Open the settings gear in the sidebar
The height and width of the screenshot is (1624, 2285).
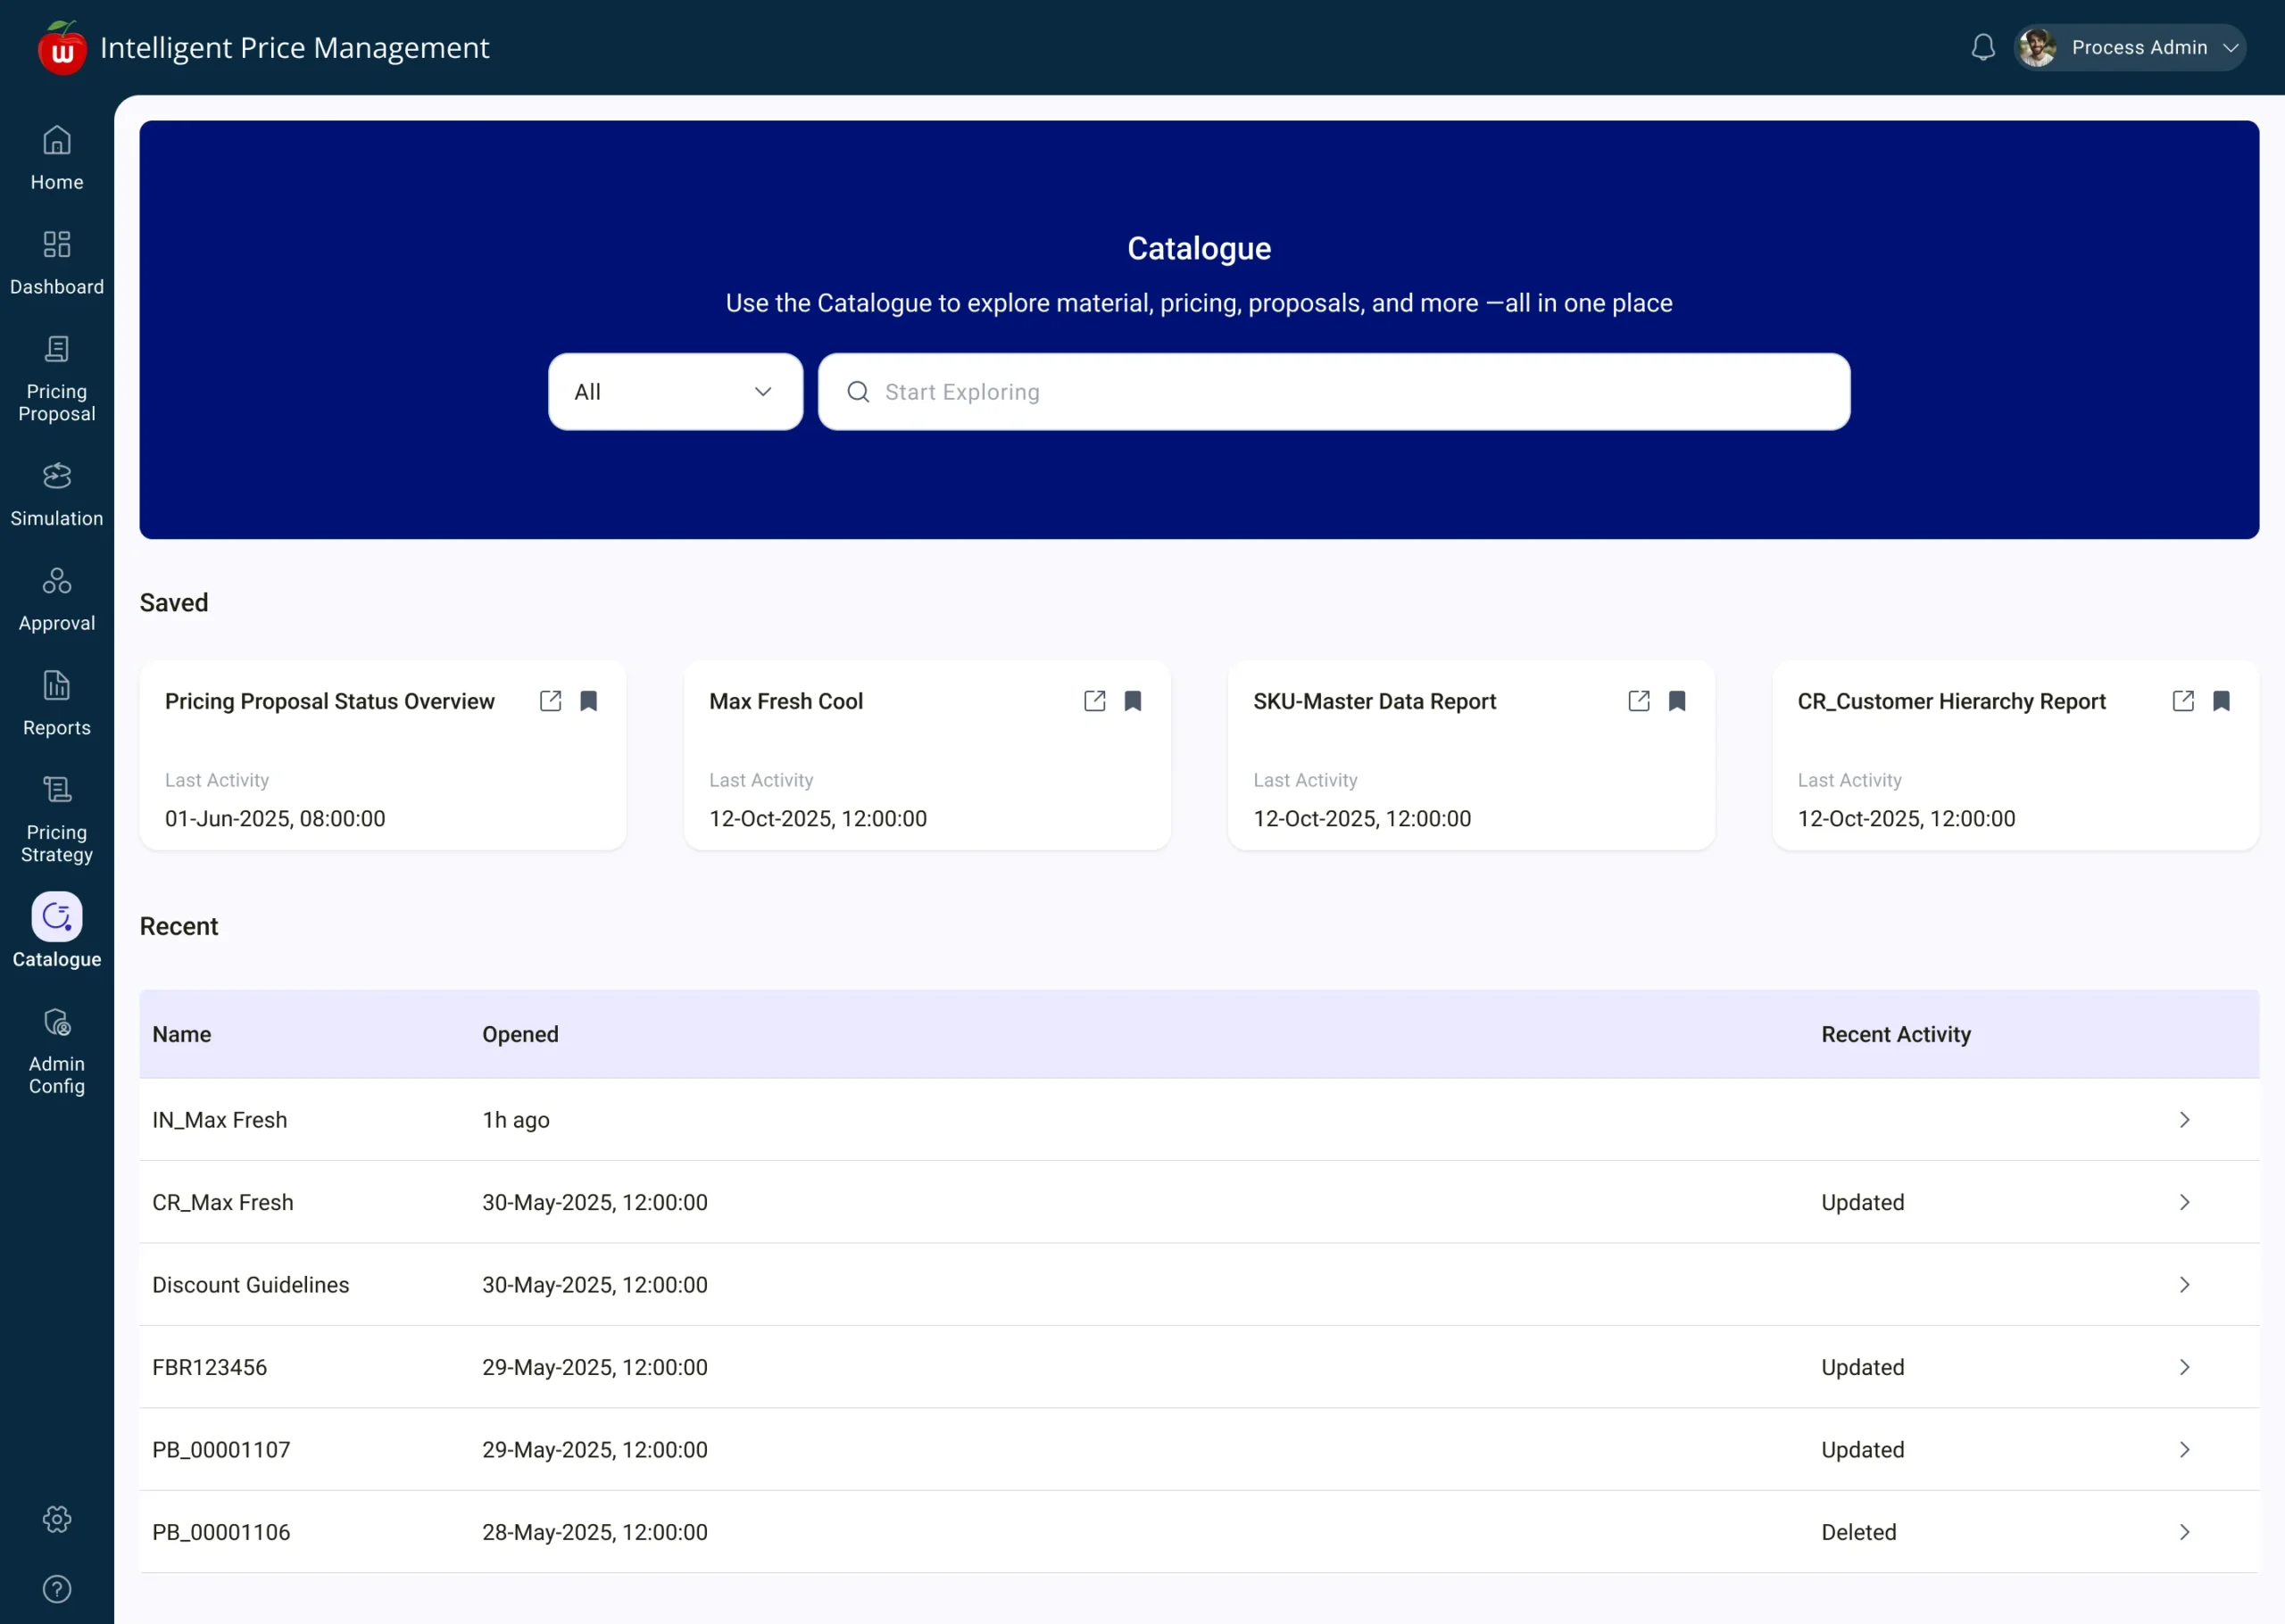(x=57, y=1519)
